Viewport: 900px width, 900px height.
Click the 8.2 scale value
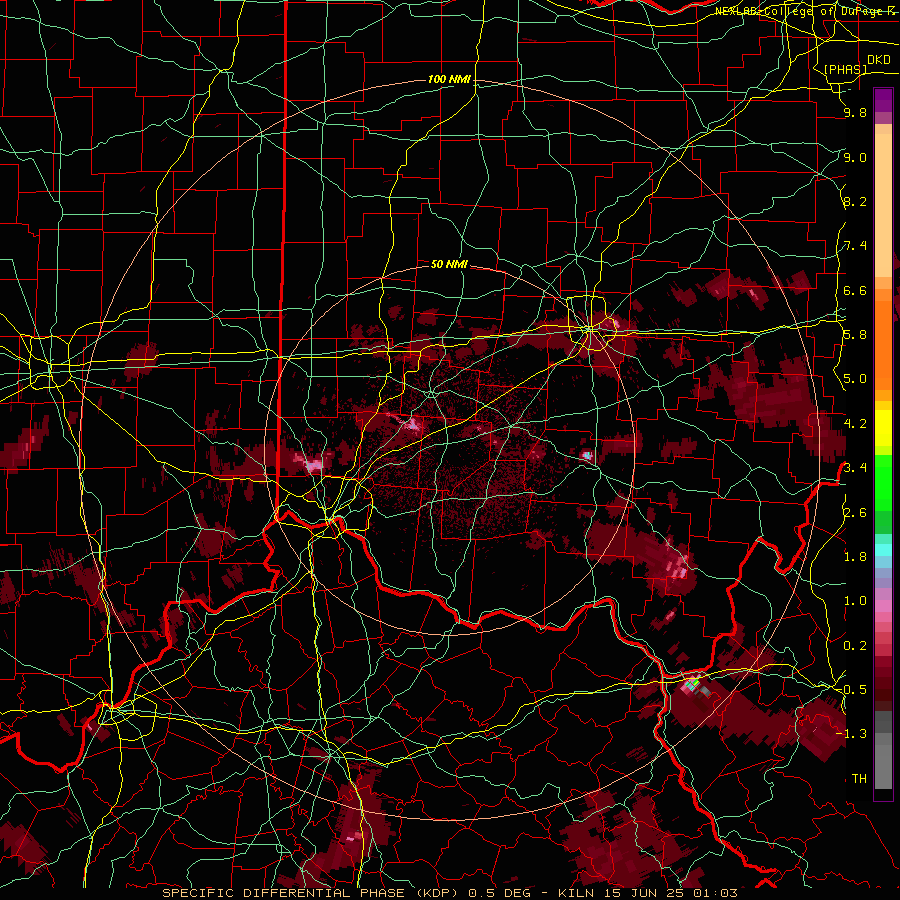(x=855, y=201)
